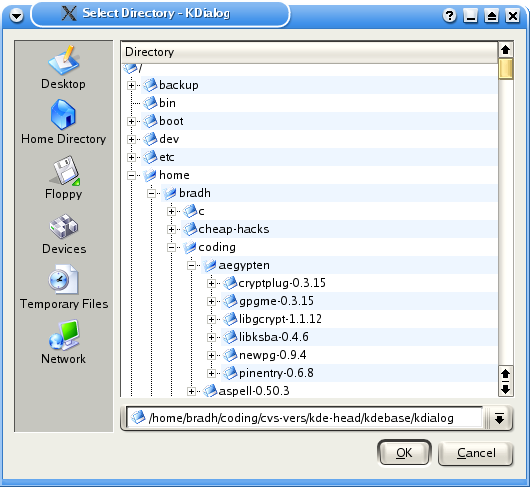Click the help question mark icon
Image resolution: width=530 pixels, height=487 pixels.
[x=450, y=16]
